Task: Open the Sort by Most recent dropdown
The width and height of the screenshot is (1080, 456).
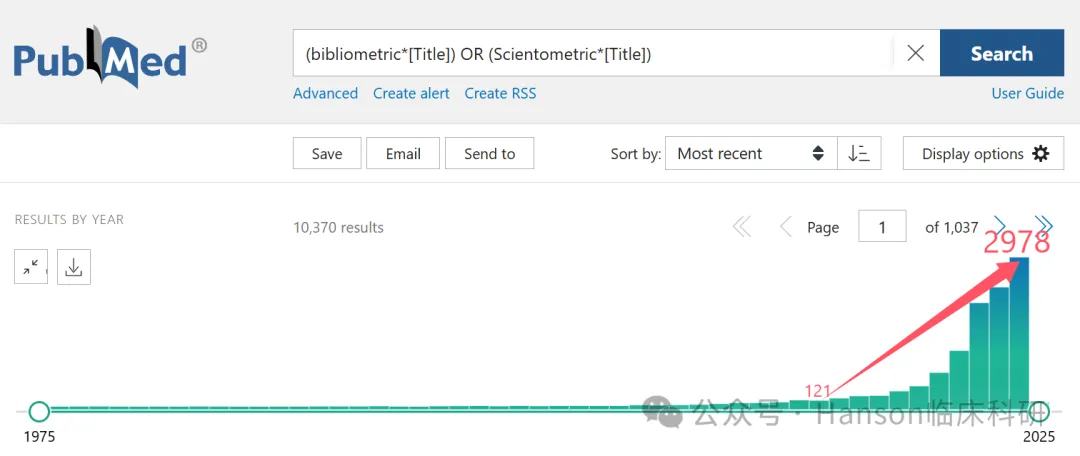Action: (x=751, y=154)
